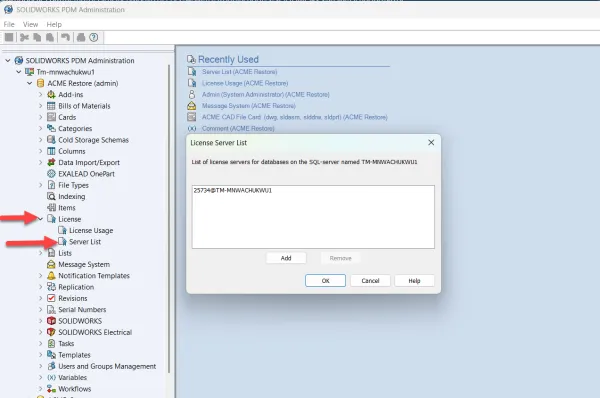Click the Users and Groups Management icon

pos(51,366)
